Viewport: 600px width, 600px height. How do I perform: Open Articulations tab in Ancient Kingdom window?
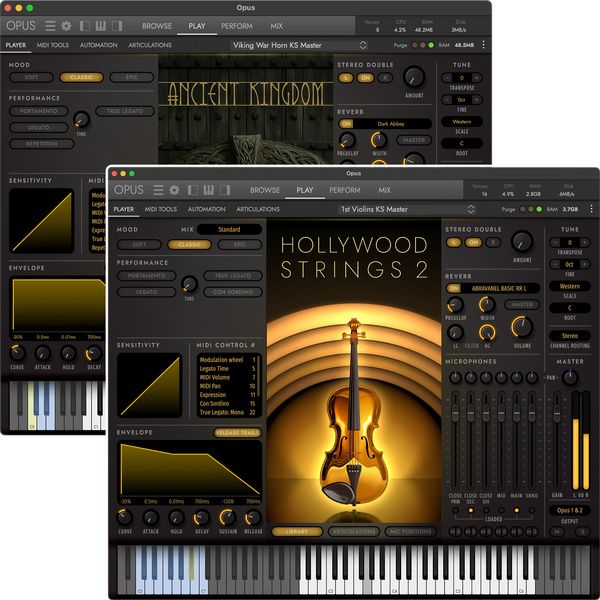point(150,45)
